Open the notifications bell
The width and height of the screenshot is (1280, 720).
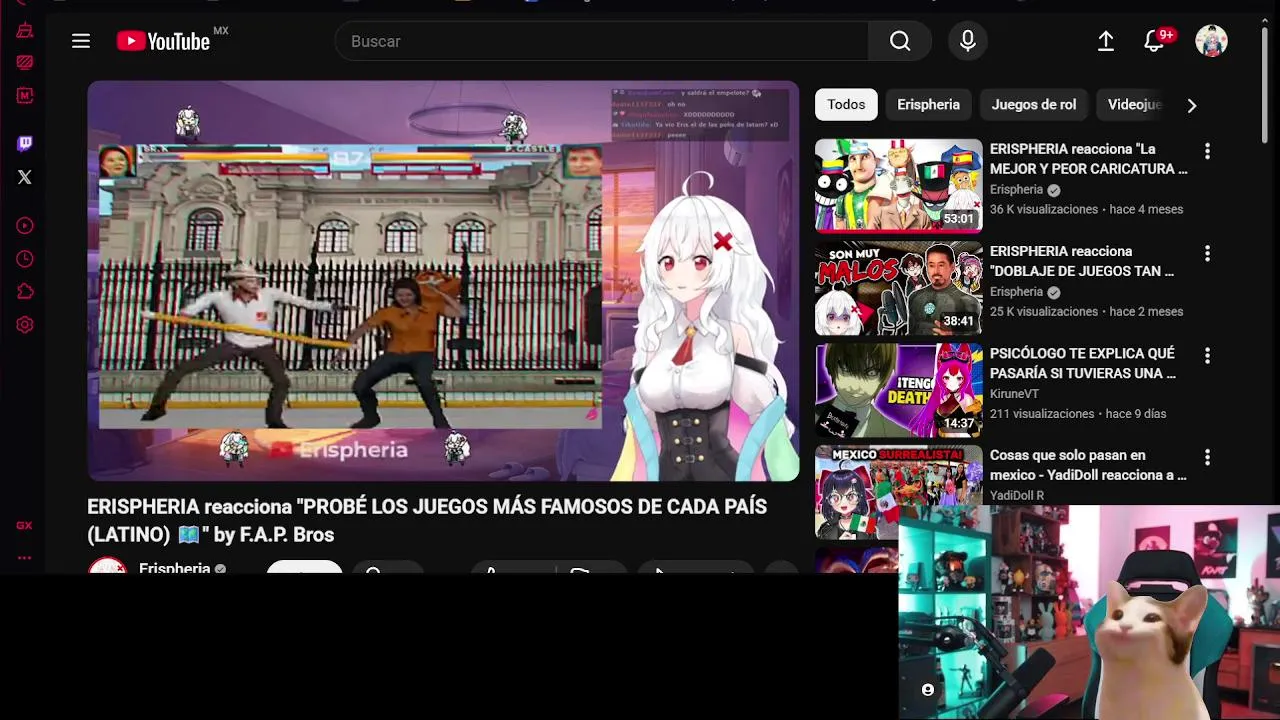(1155, 41)
